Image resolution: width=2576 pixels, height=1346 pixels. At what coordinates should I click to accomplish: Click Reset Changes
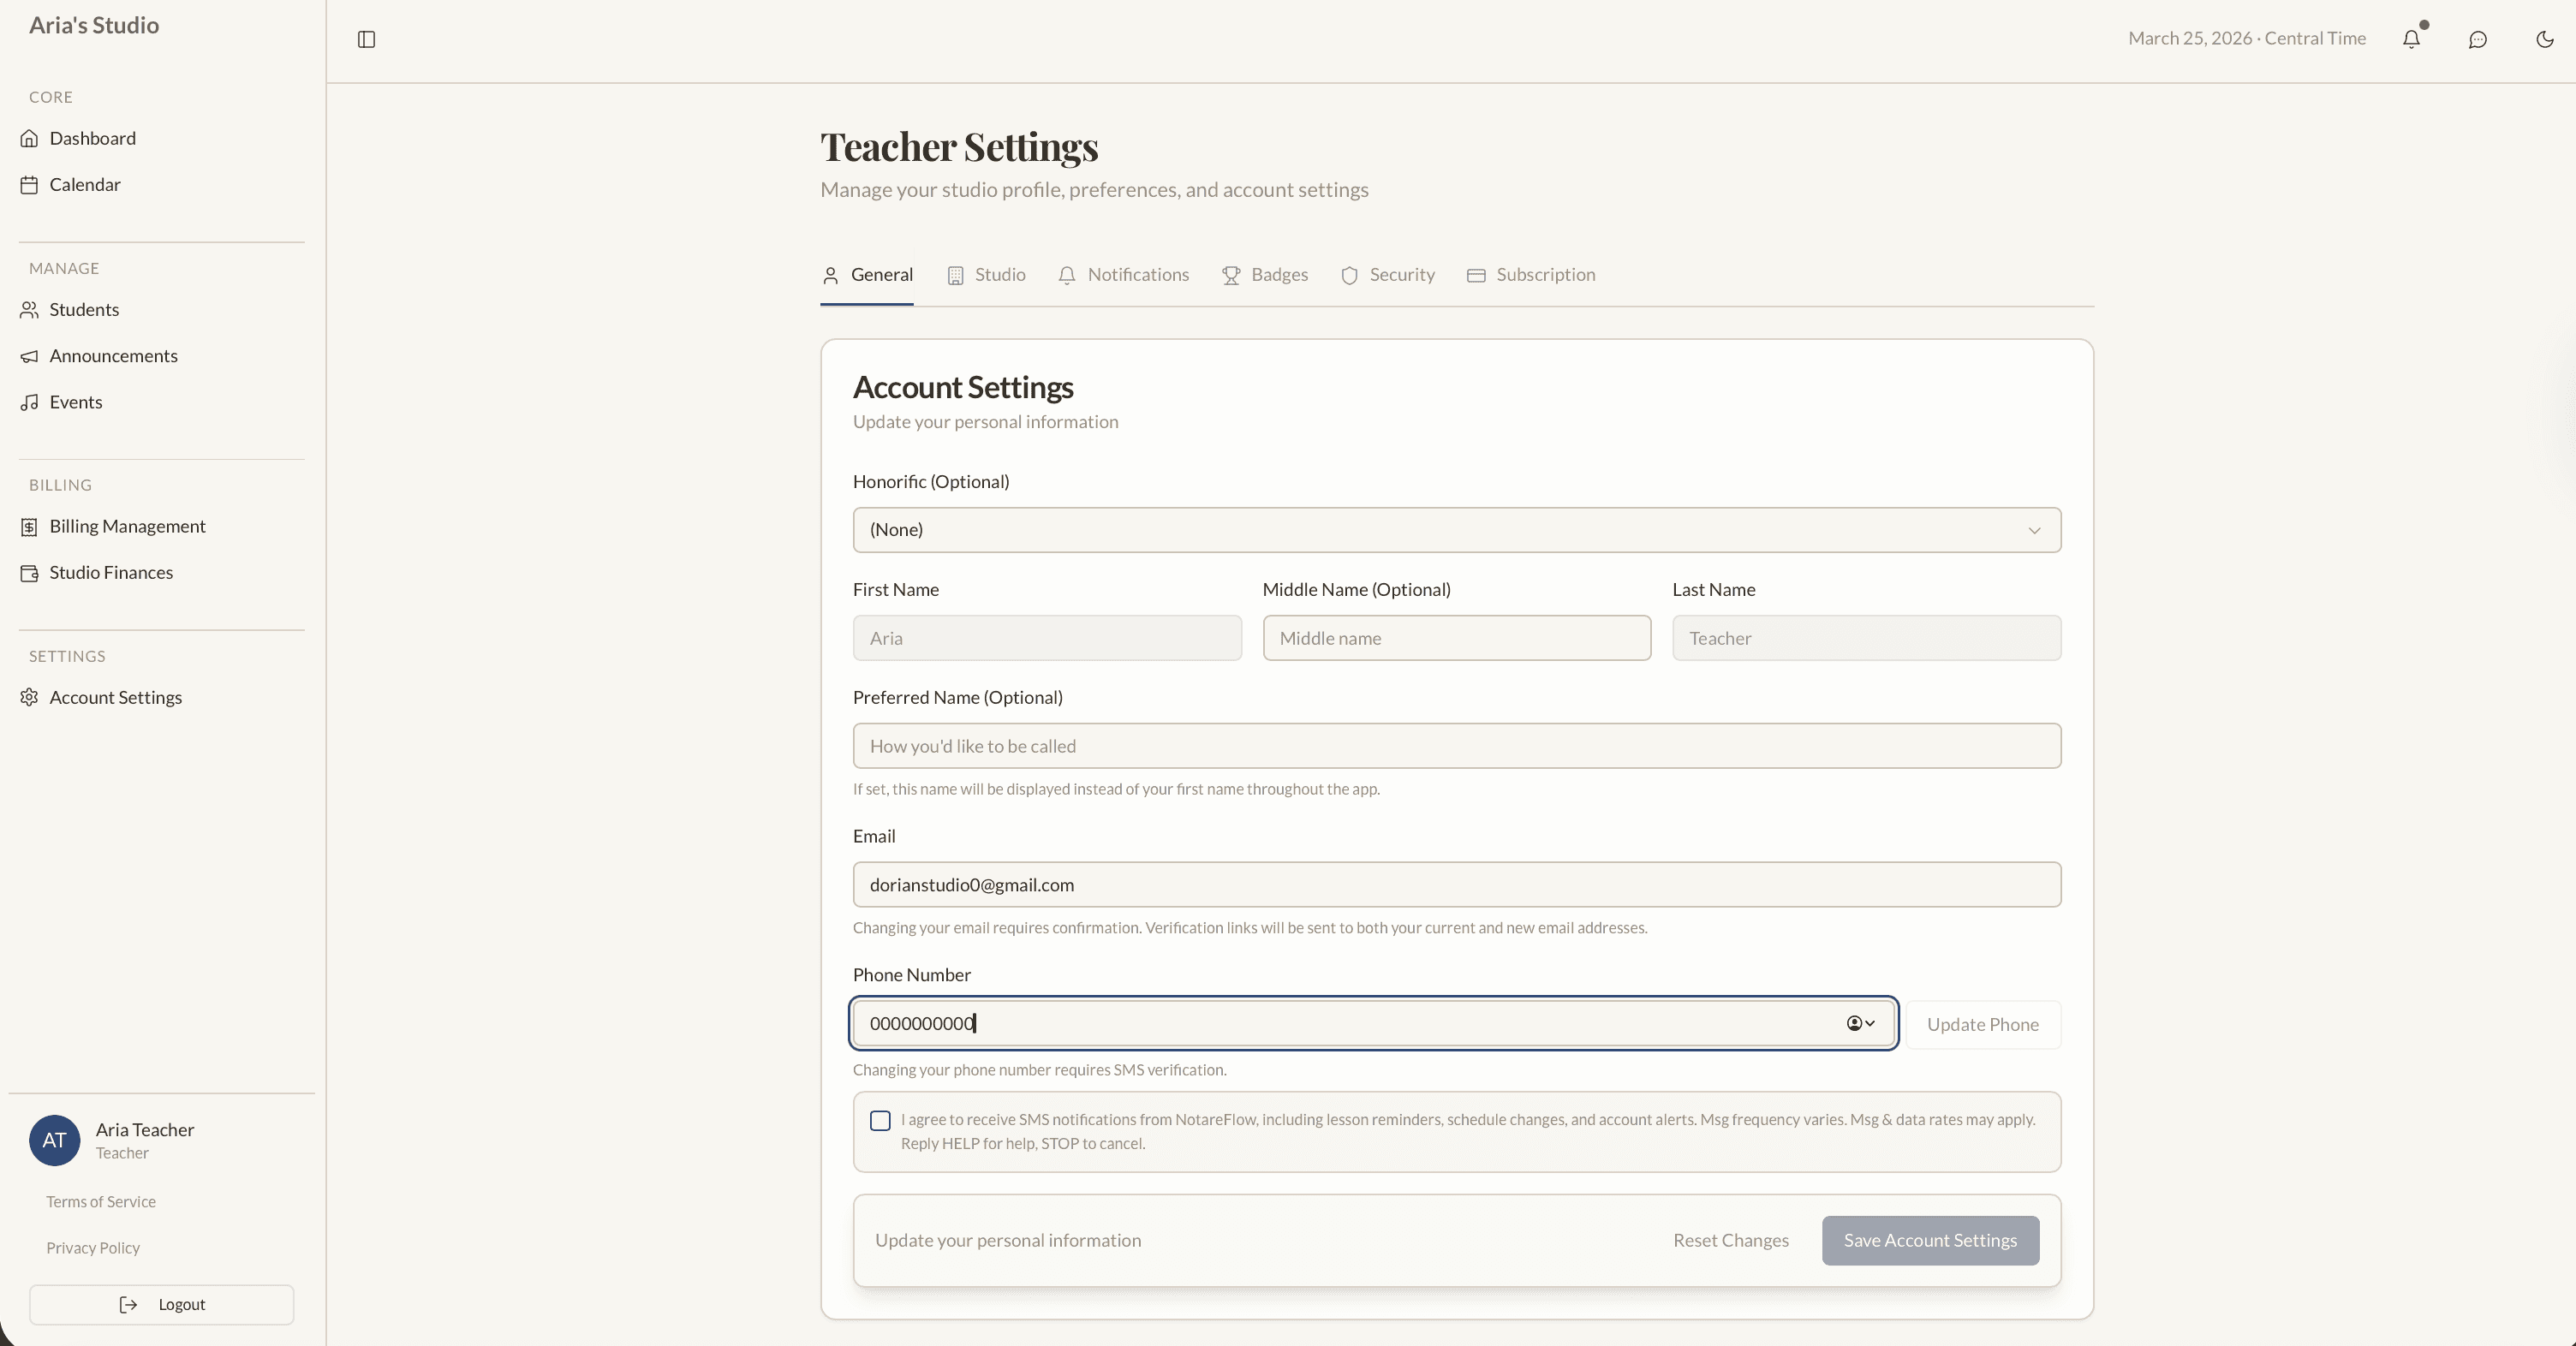click(1730, 1240)
